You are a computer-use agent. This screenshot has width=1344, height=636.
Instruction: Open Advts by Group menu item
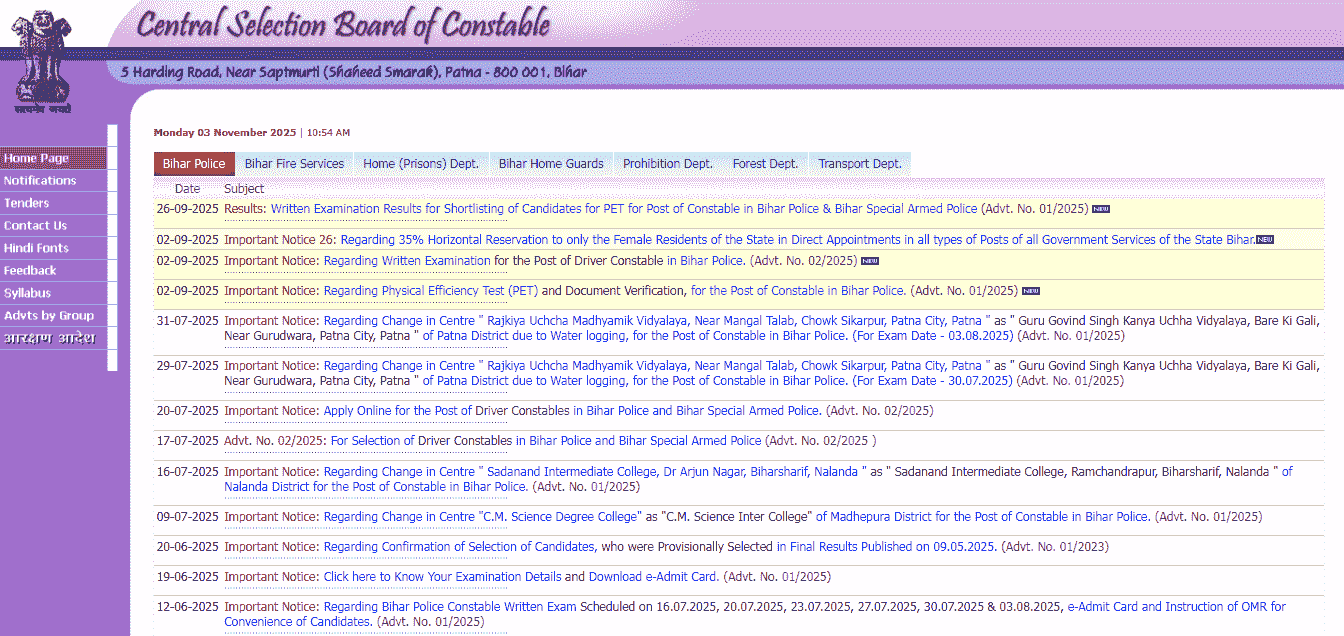(x=48, y=316)
